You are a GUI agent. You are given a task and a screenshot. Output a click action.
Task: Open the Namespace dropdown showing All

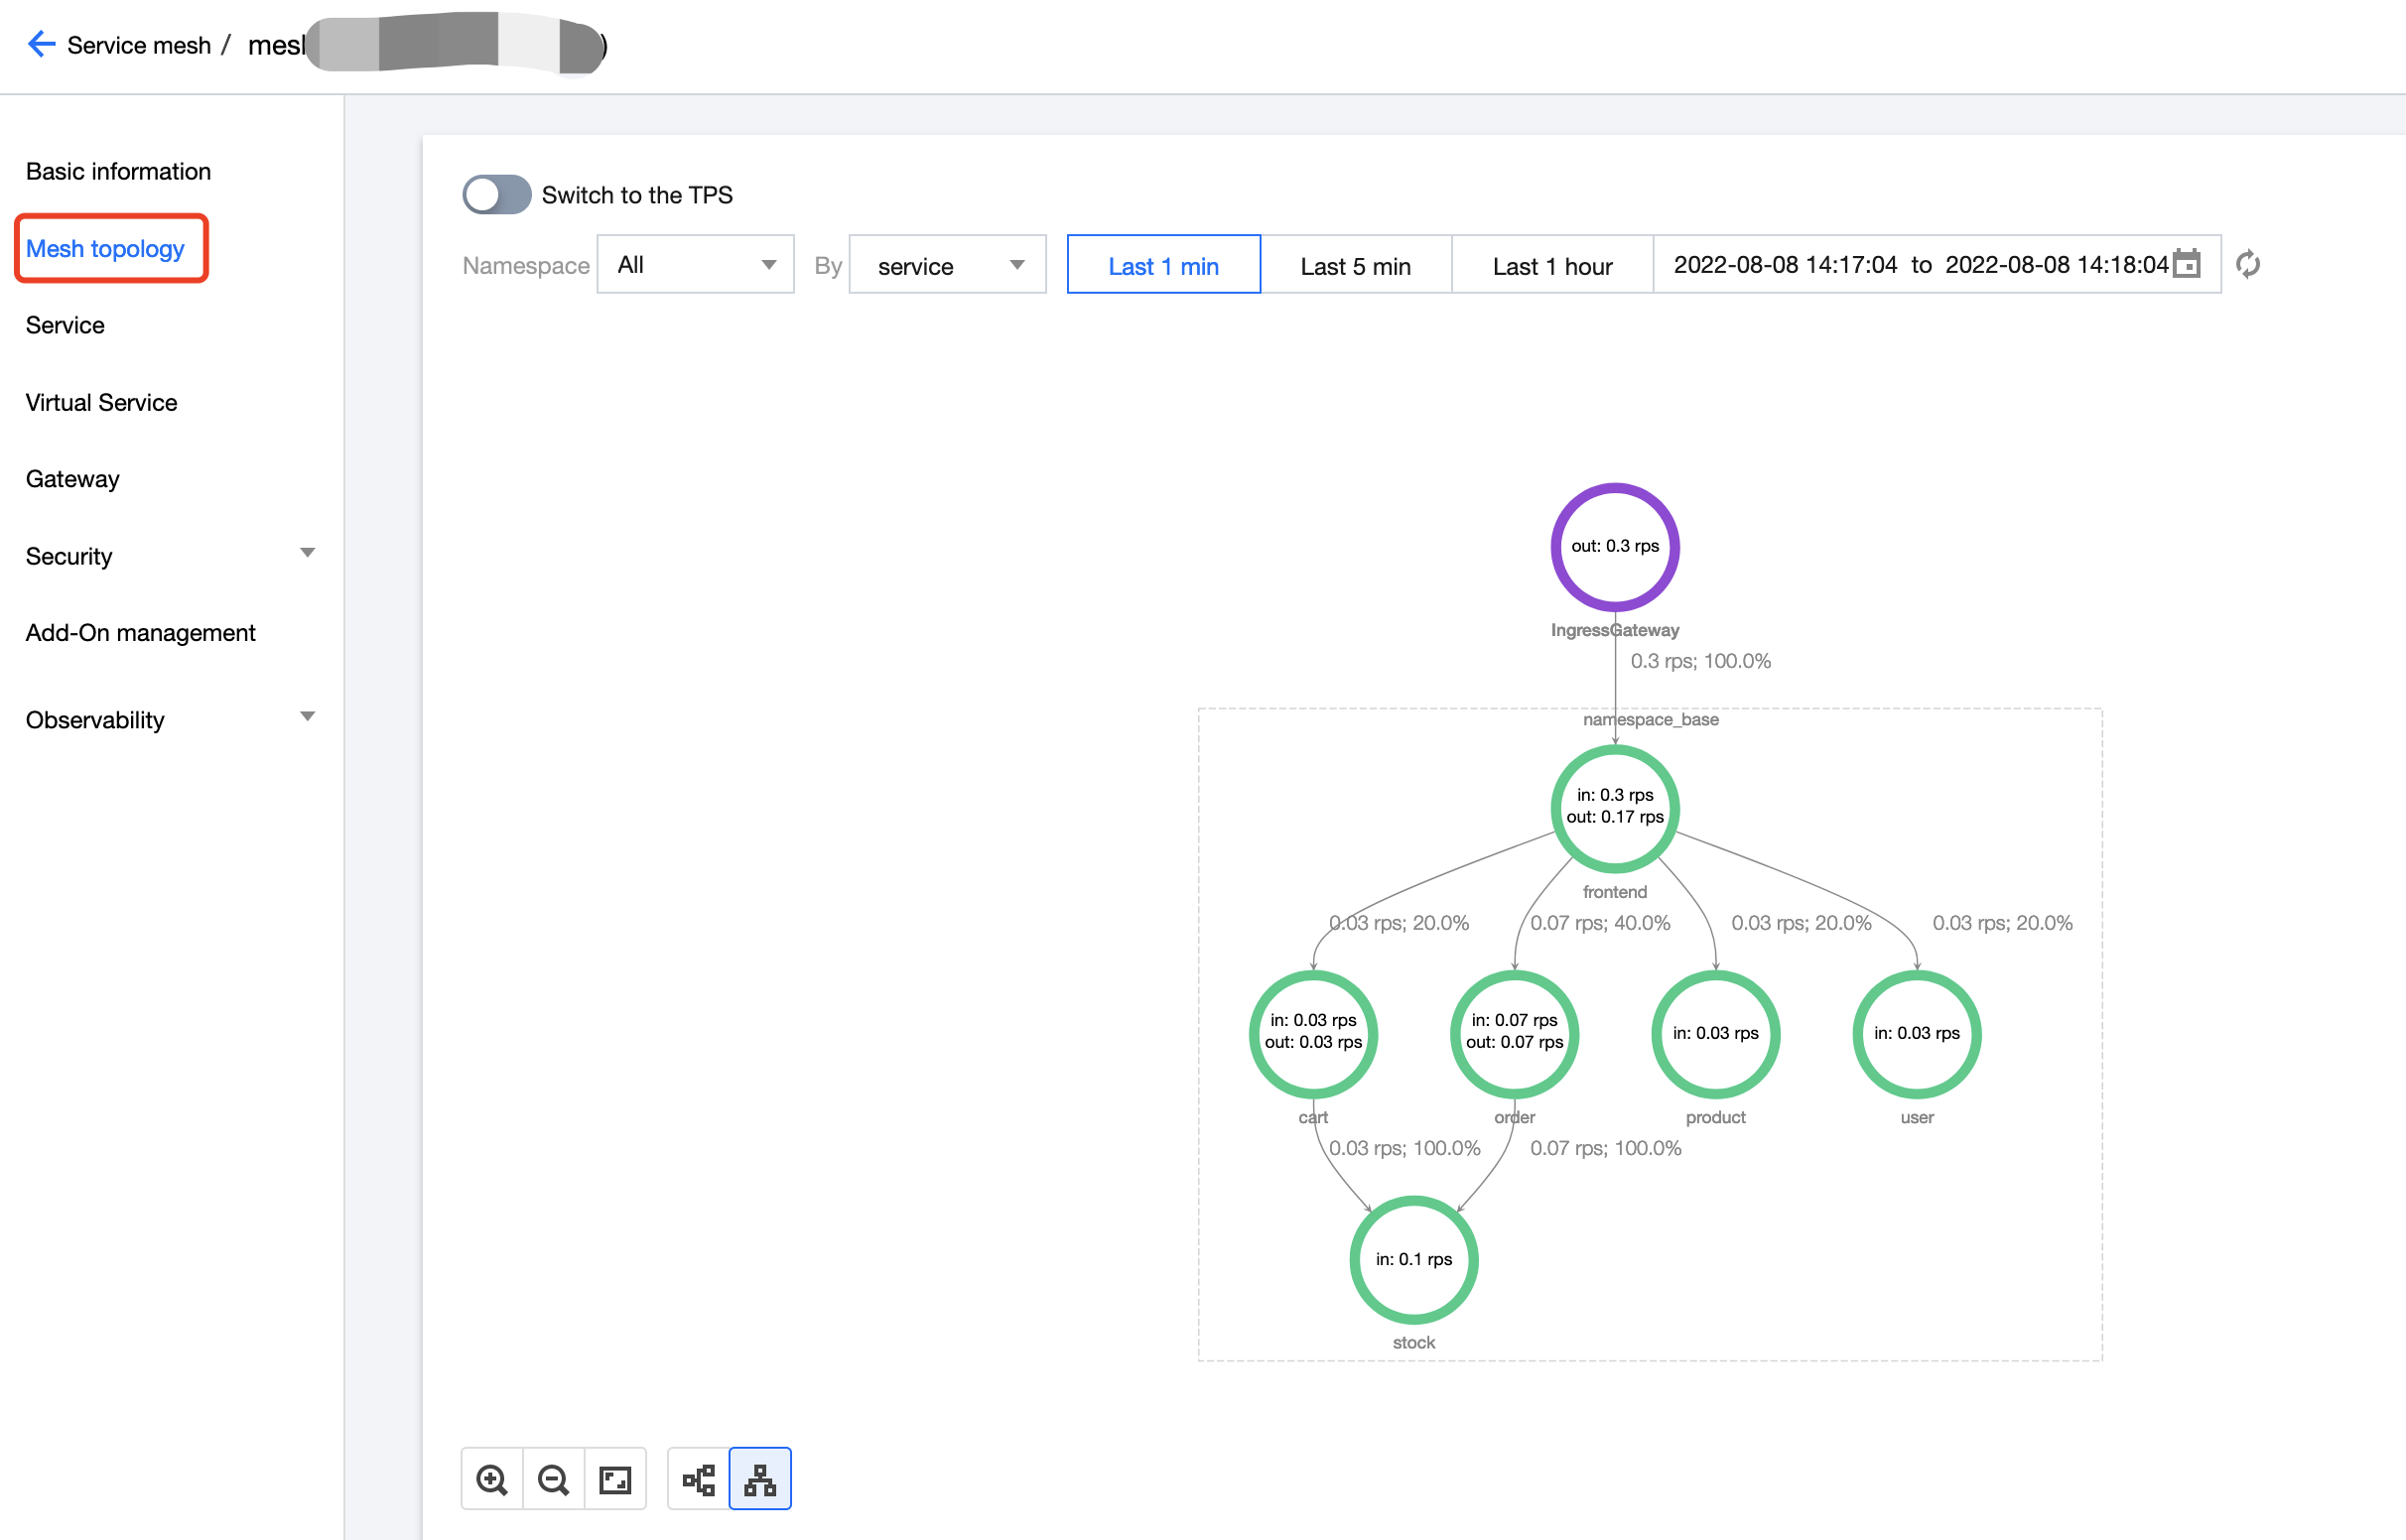695,265
